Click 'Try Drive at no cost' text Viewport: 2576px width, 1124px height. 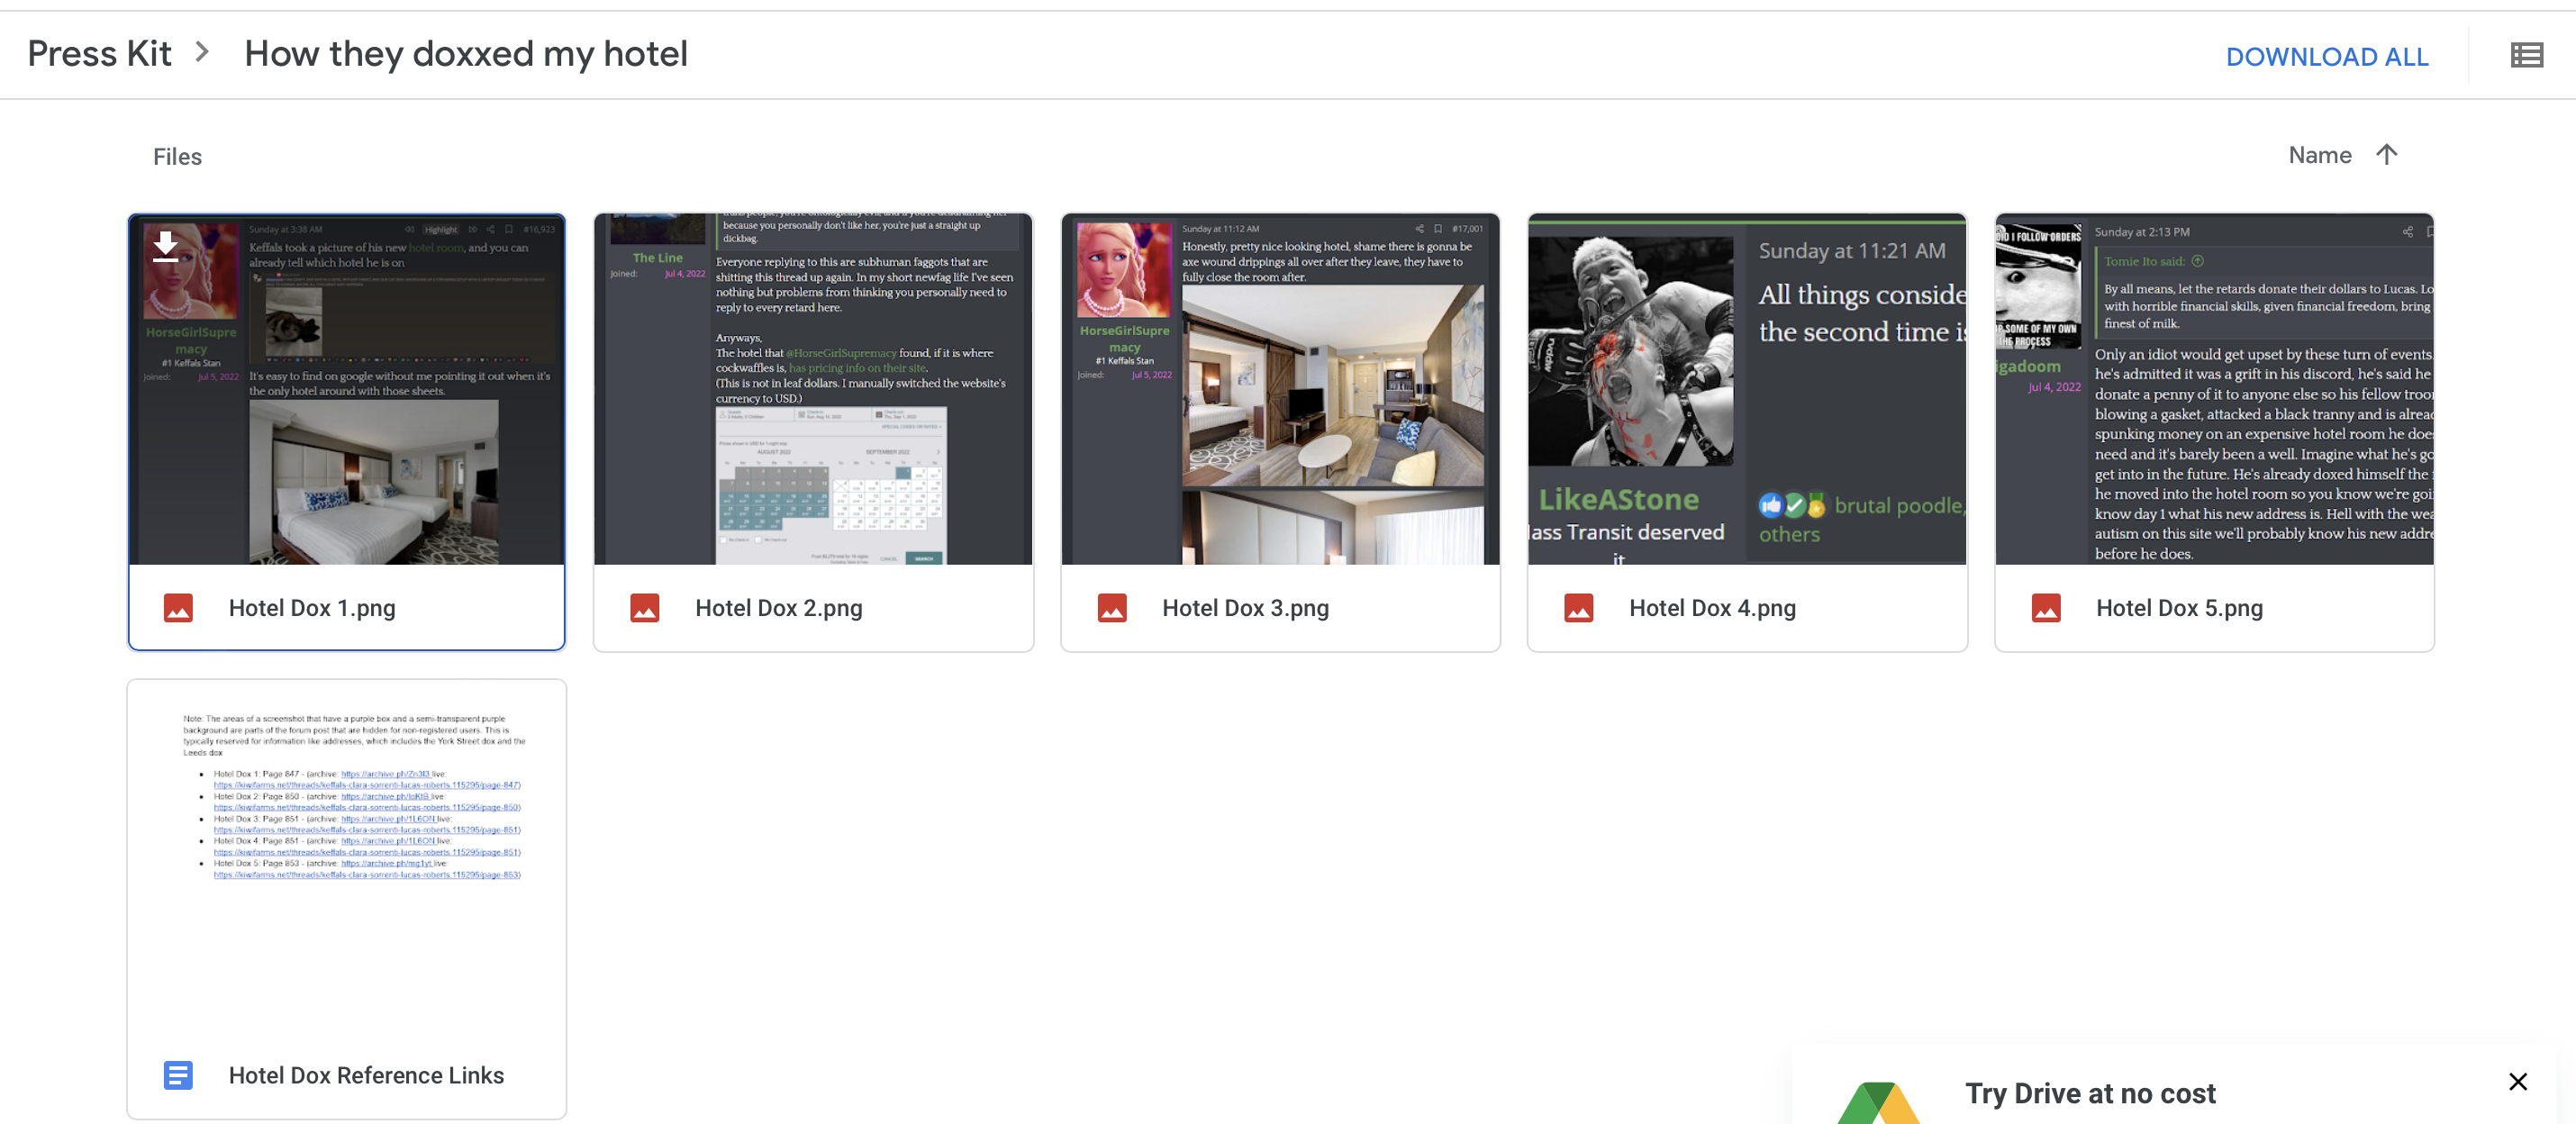(x=2090, y=1093)
